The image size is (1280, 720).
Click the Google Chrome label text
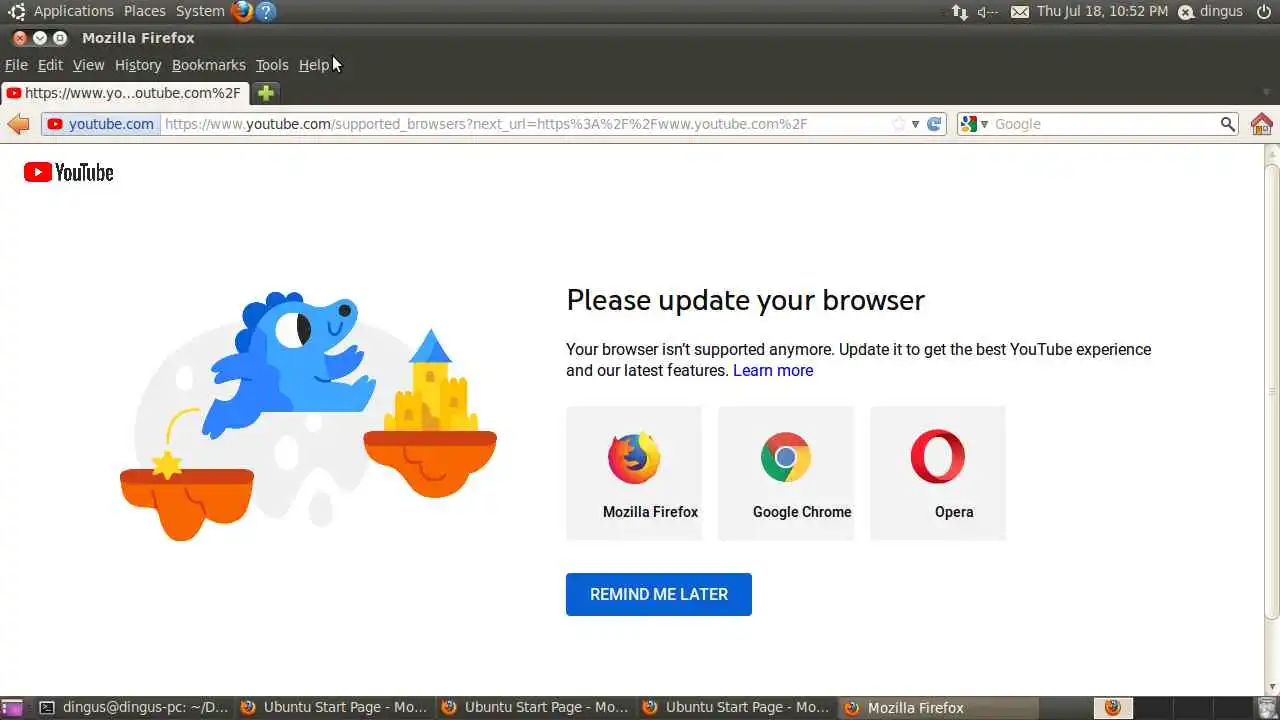coord(802,512)
